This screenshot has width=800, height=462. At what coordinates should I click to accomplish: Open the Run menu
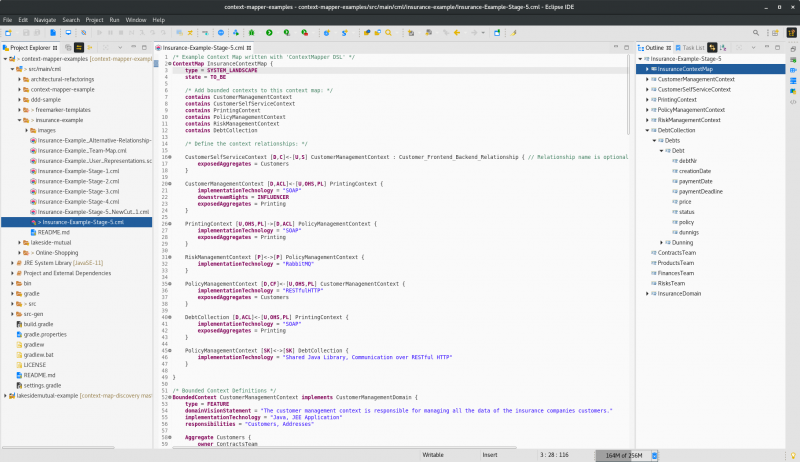(114, 20)
